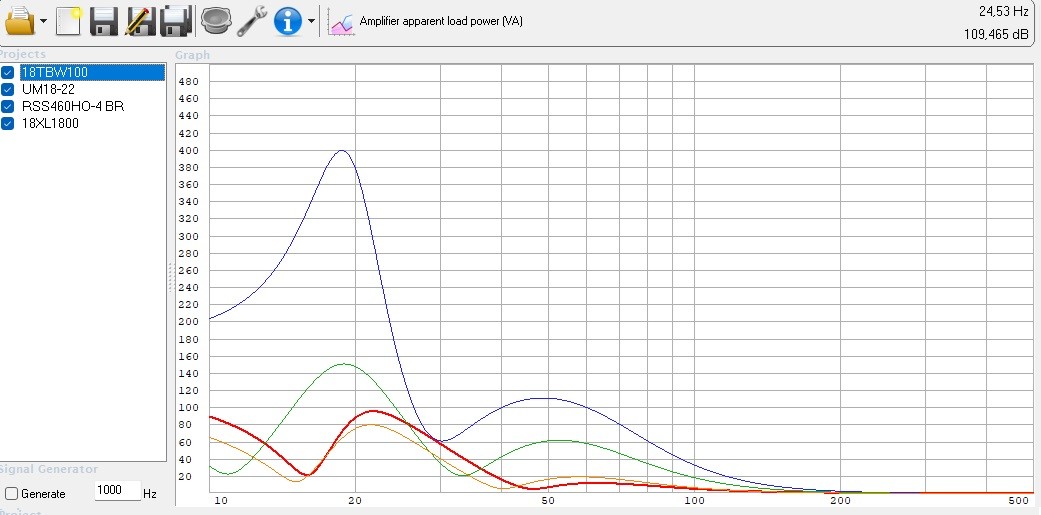Viewport: 1041px width, 515px height.
Task: Click the Save As floppy icon with pencil
Action: tap(139, 20)
